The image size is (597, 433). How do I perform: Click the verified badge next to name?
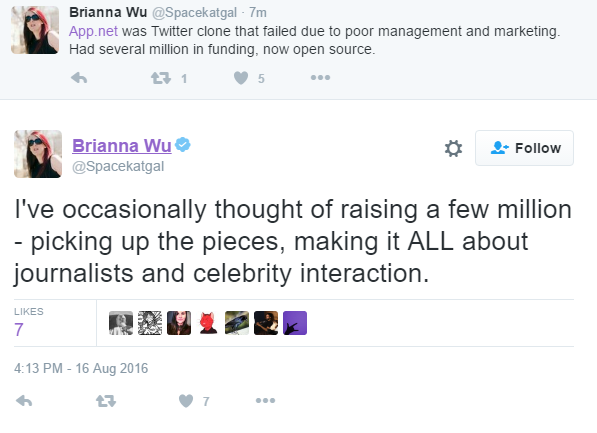click(x=183, y=145)
